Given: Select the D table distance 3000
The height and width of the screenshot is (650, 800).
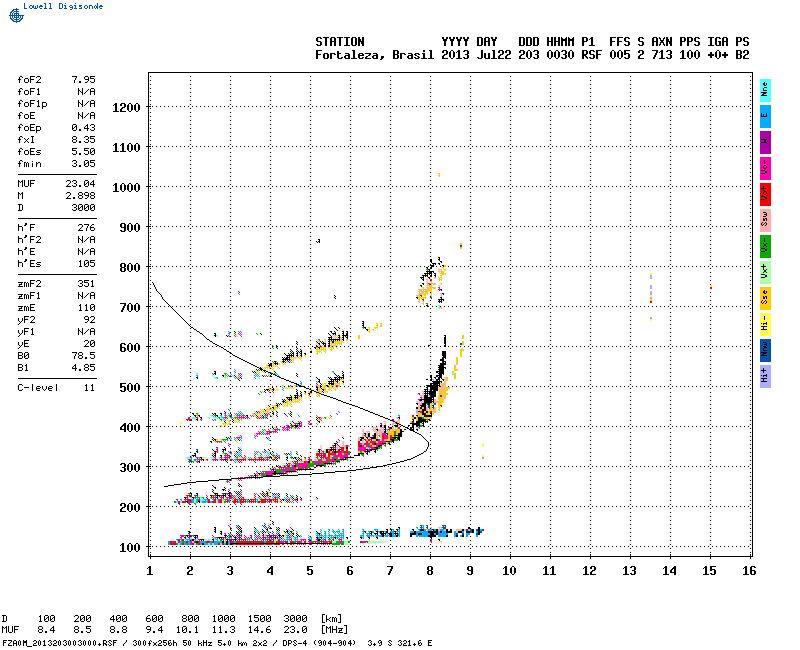Looking at the screenshot, I should (x=295, y=619).
